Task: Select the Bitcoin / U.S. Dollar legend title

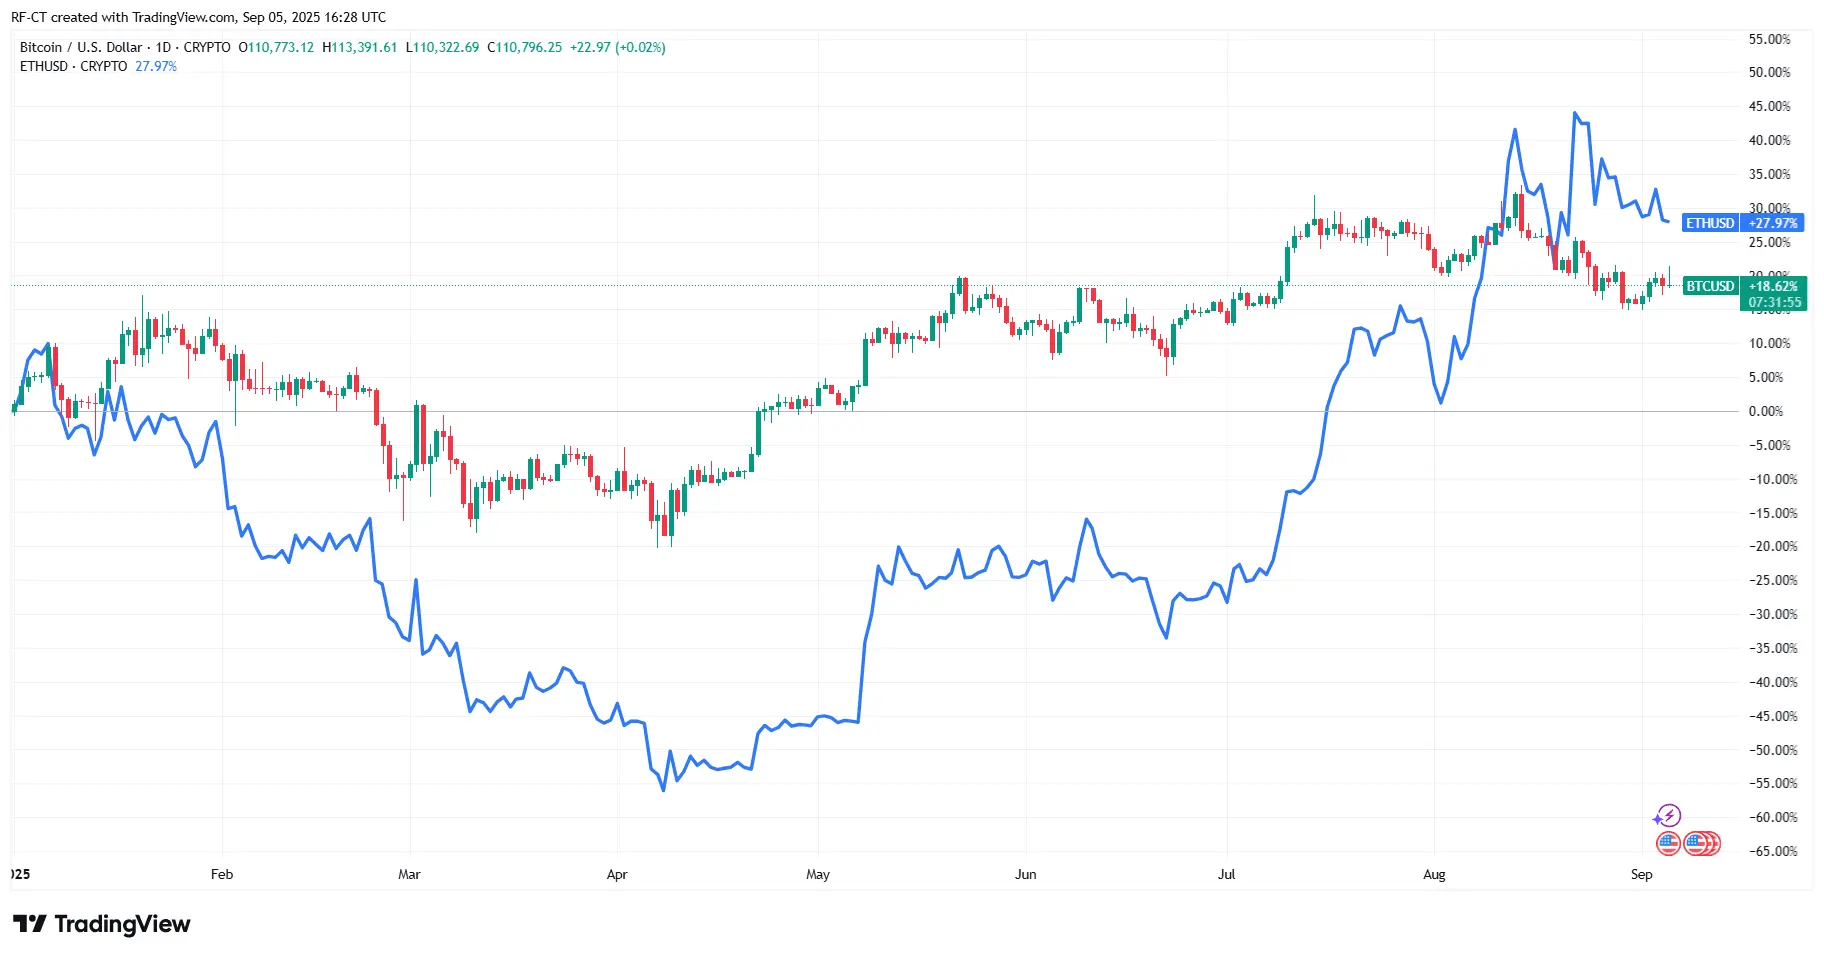Action: click(81, 47)
